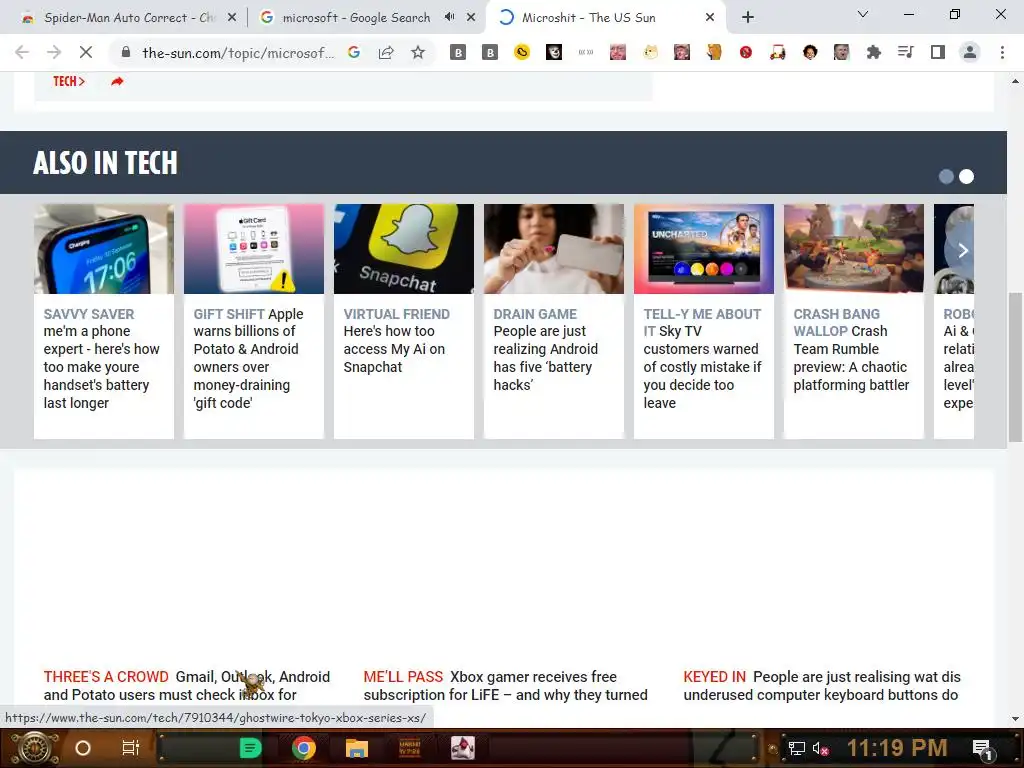Open the network tray icon
Viewport: 1024px width, 768px height.
[x=796, y=748]
